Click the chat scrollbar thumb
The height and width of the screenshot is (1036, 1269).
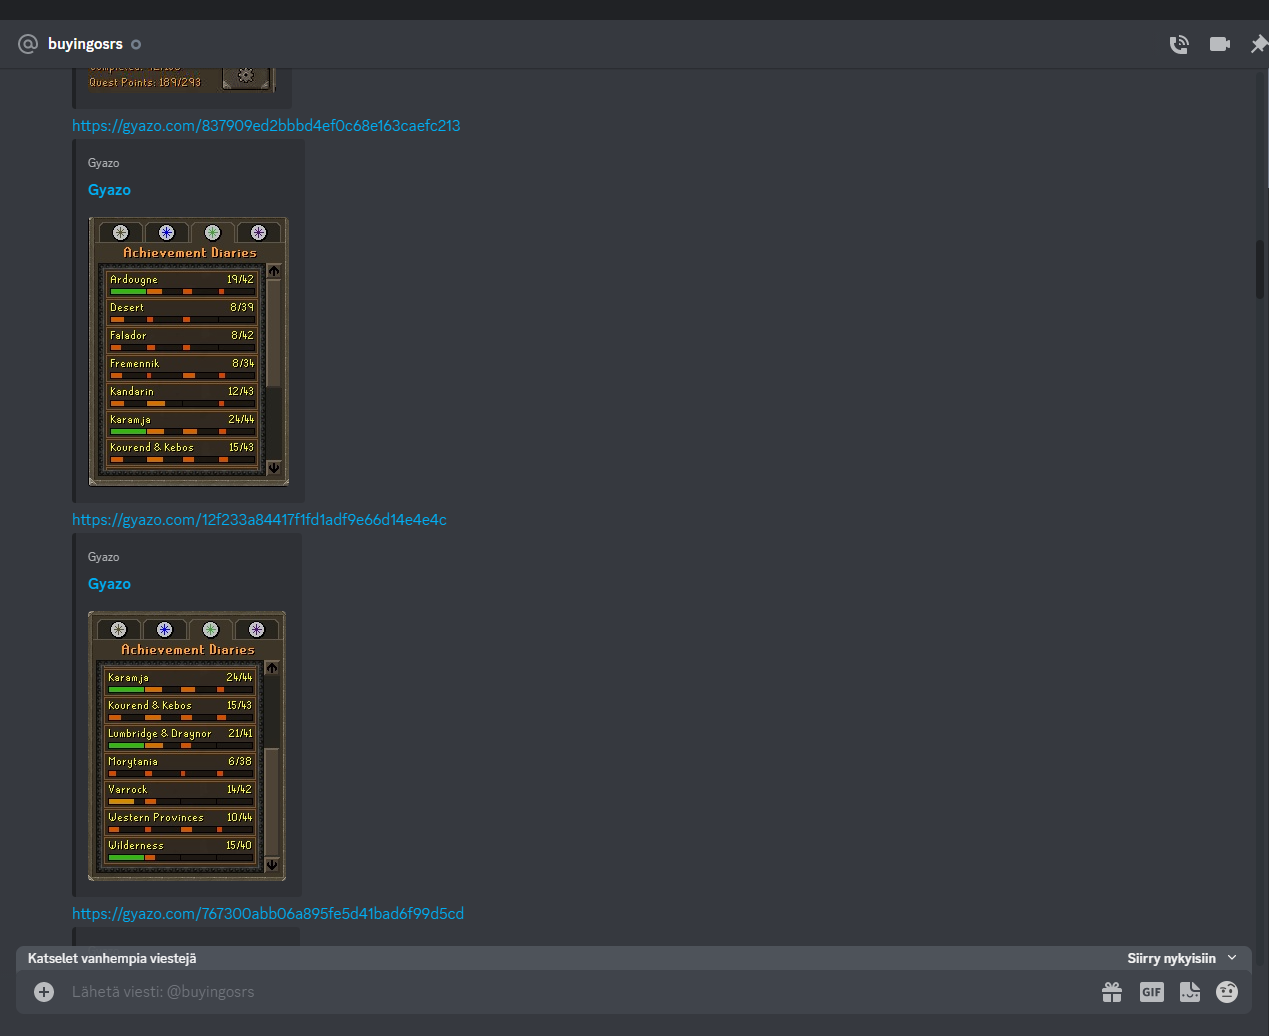click(1260, 269)
